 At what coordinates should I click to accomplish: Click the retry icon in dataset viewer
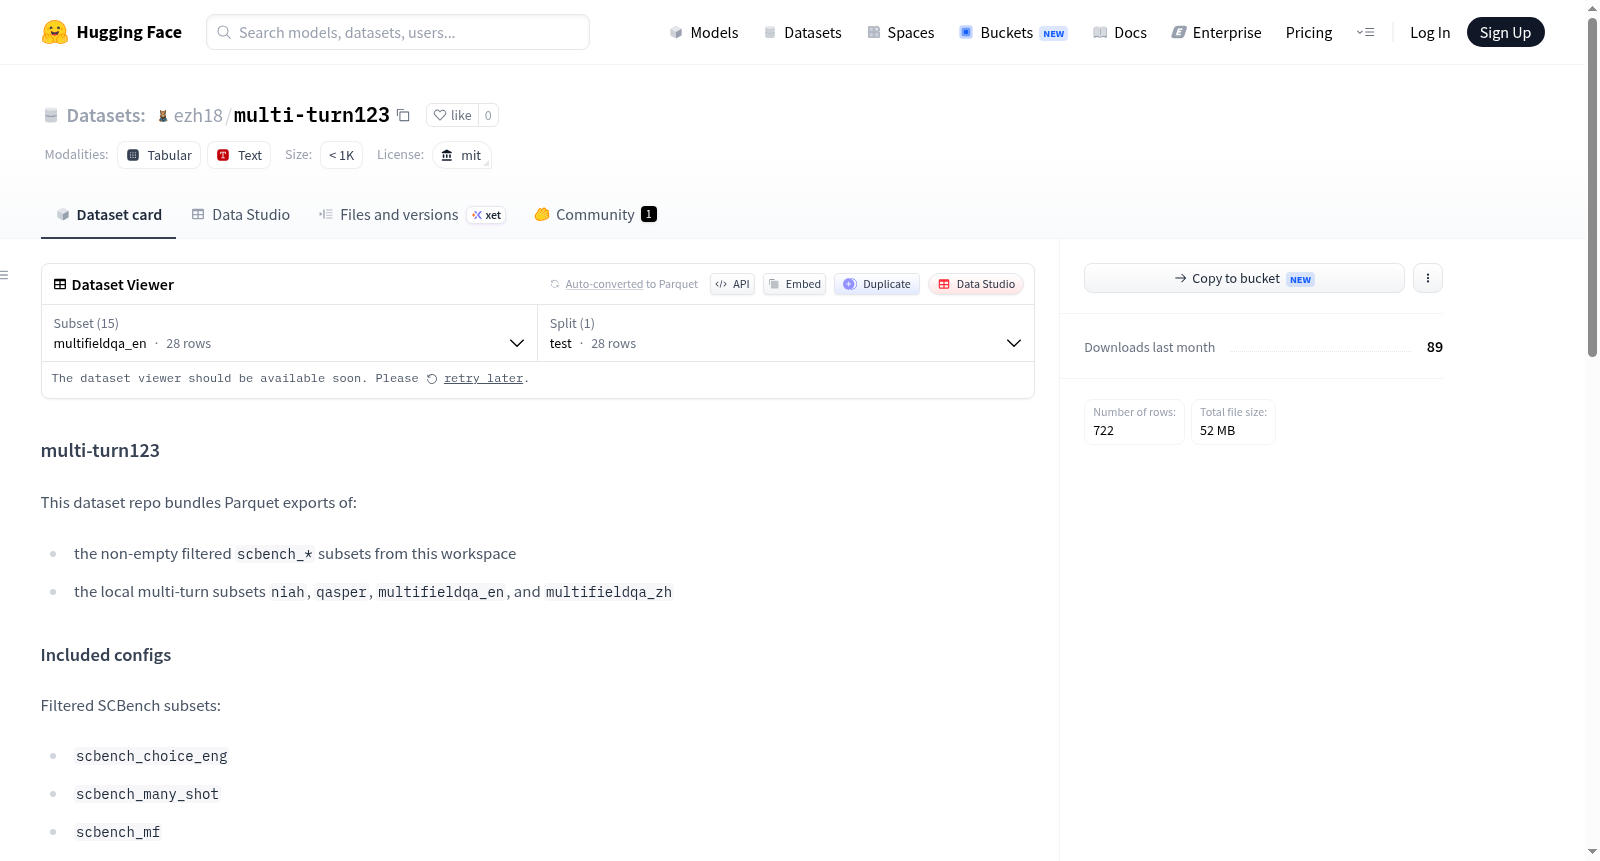tap(432, 379)
